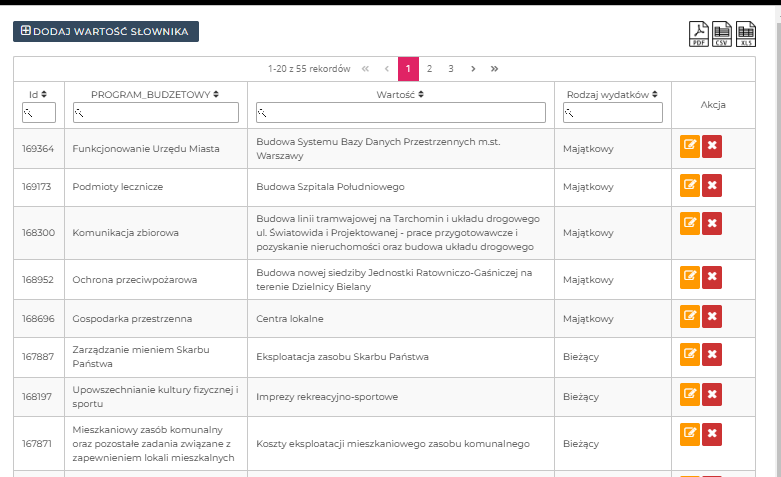Jump to last page of results
The width and height of the screenshot is (781, 477).
pyautogui.click(x=495, y=69)
